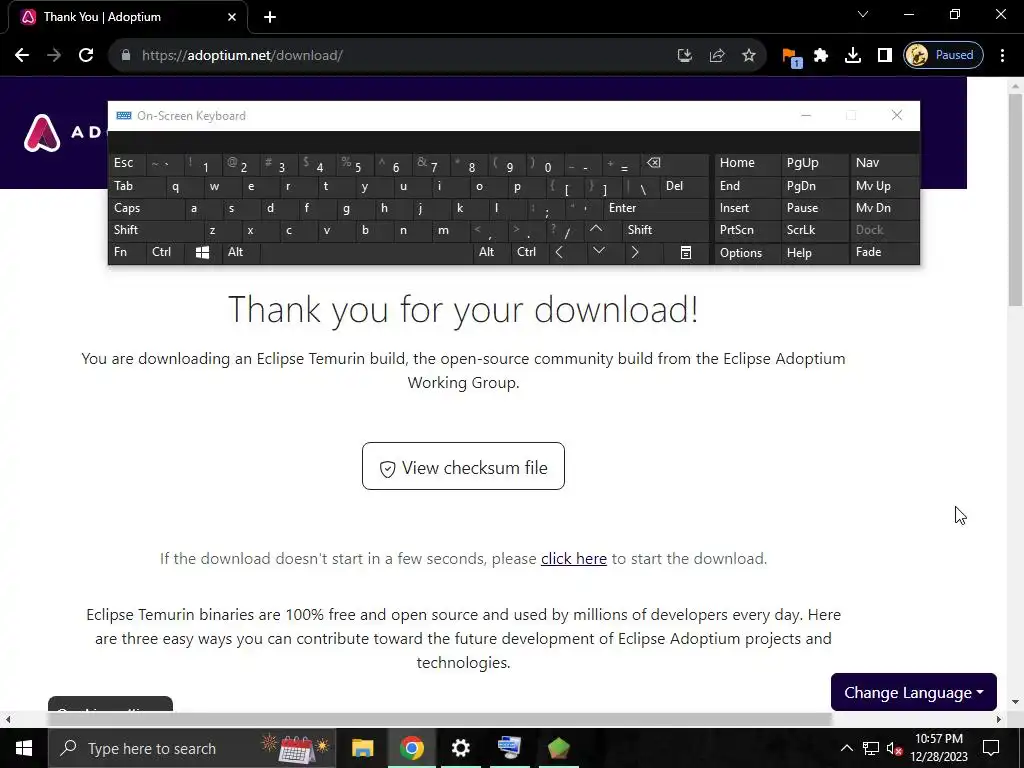This screenshot has height=768, width=1024.
Task: Bookmark this page with the star icon
Action: (x=748, y=55)
